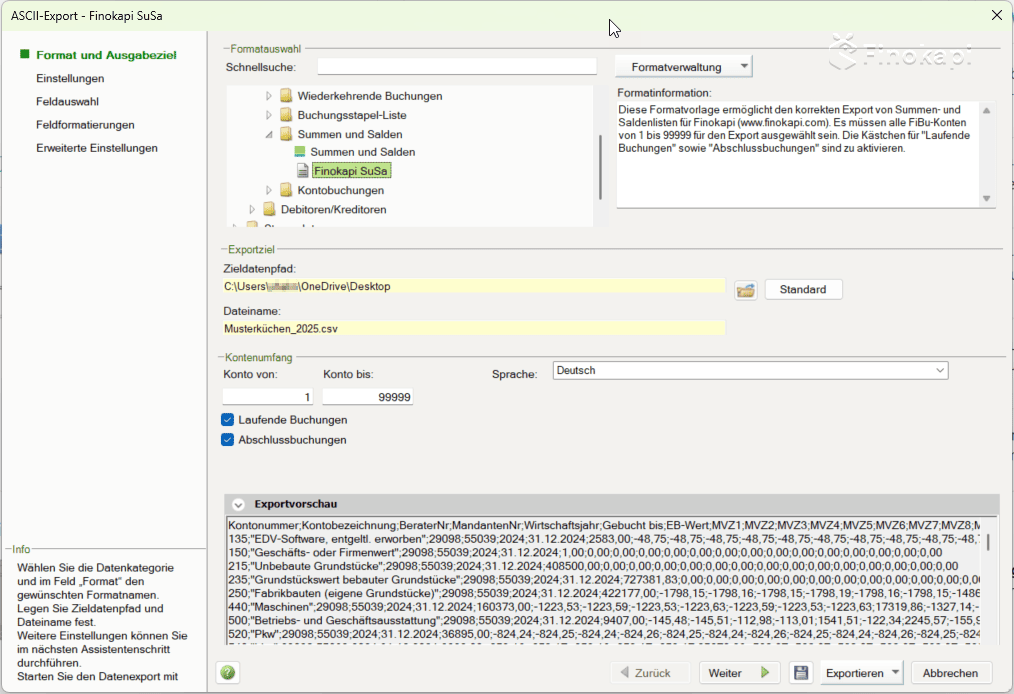This screenshot has width=1014, height=694.
Task: Click the Weiter button
Action: [x=739, y=673]
